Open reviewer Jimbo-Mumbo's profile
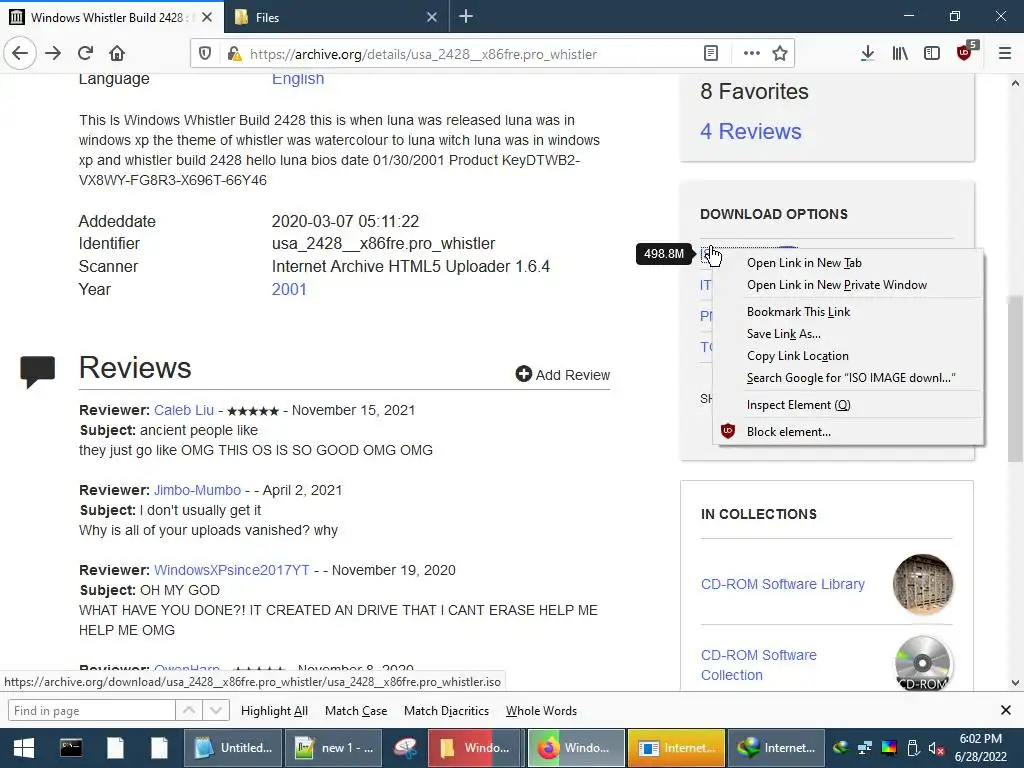 pyautogui.click(x=197, y=490)
